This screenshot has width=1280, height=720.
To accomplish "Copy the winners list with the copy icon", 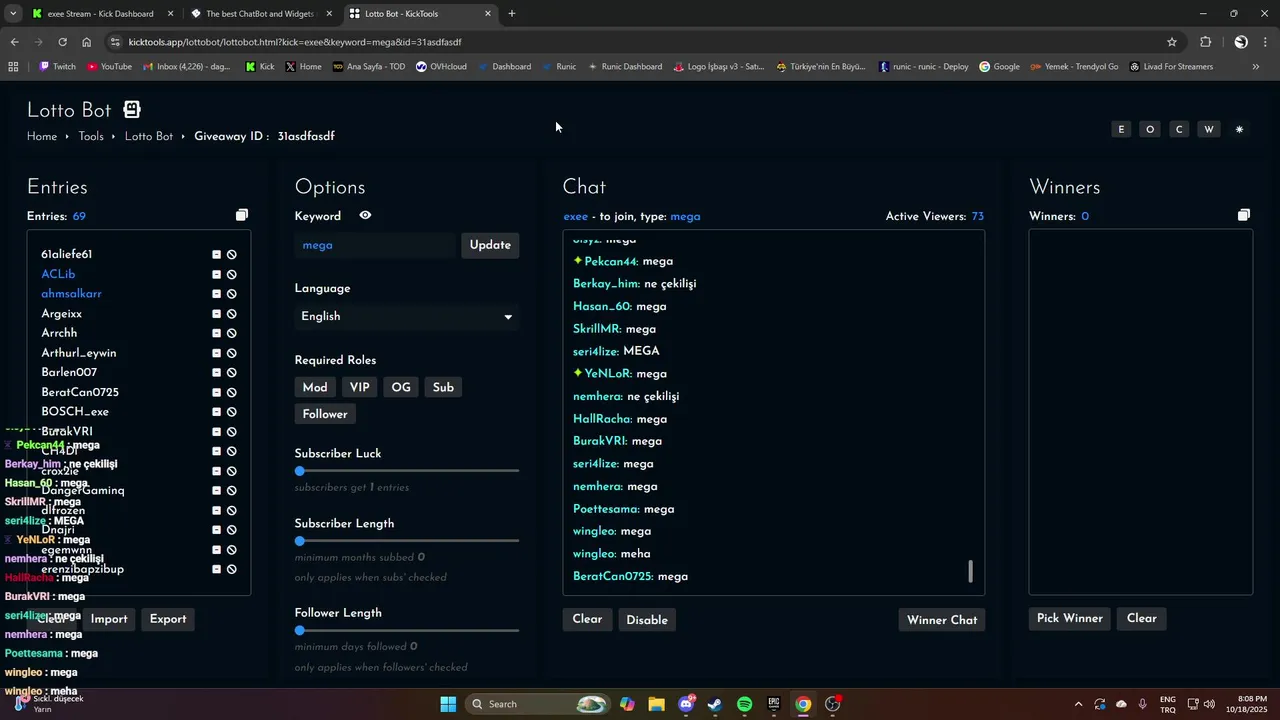I will 1244,215.
